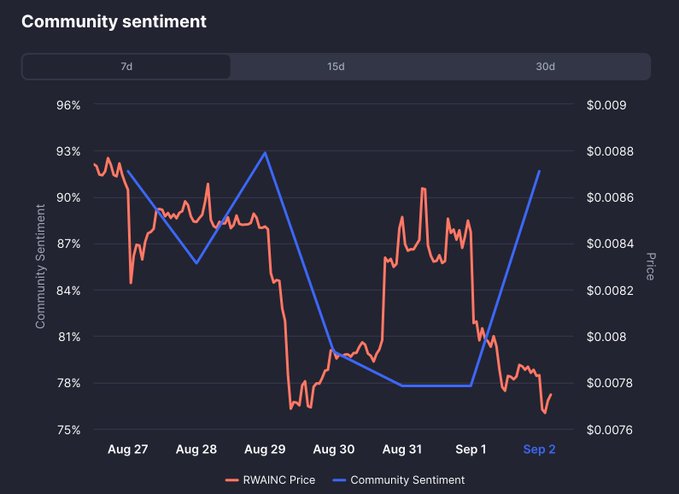Viewport: 679px width, 494px height.
Task: Click the Aug 28 date label
Action: coord(196,450)
